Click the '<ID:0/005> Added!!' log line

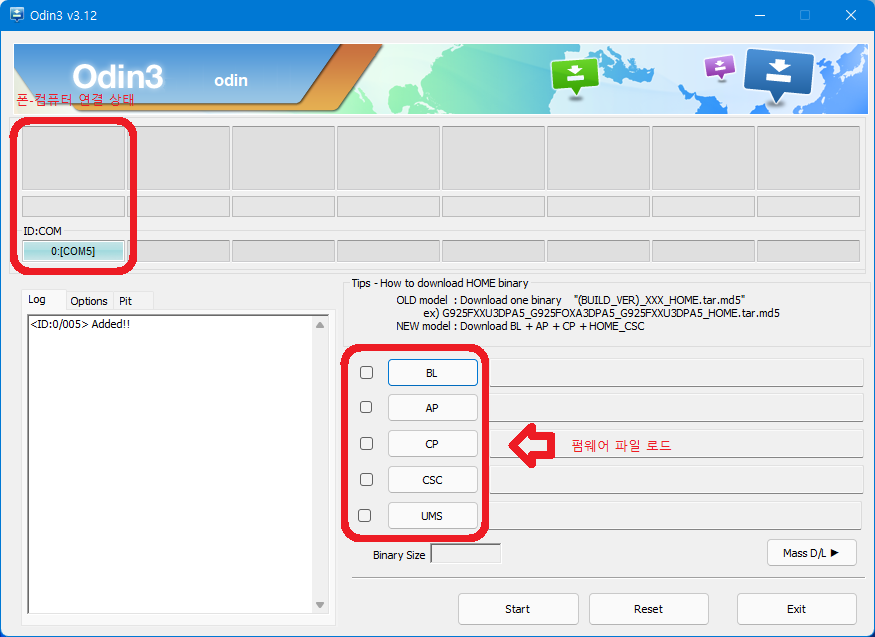pos(80,324)
